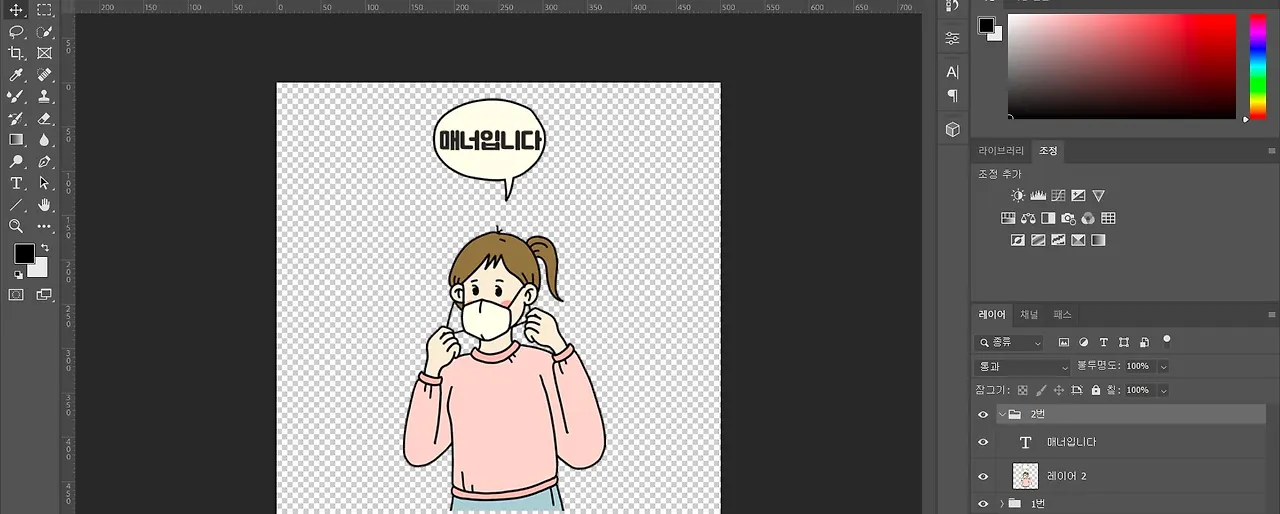Swap foreground and background colors

coord(44,247)
